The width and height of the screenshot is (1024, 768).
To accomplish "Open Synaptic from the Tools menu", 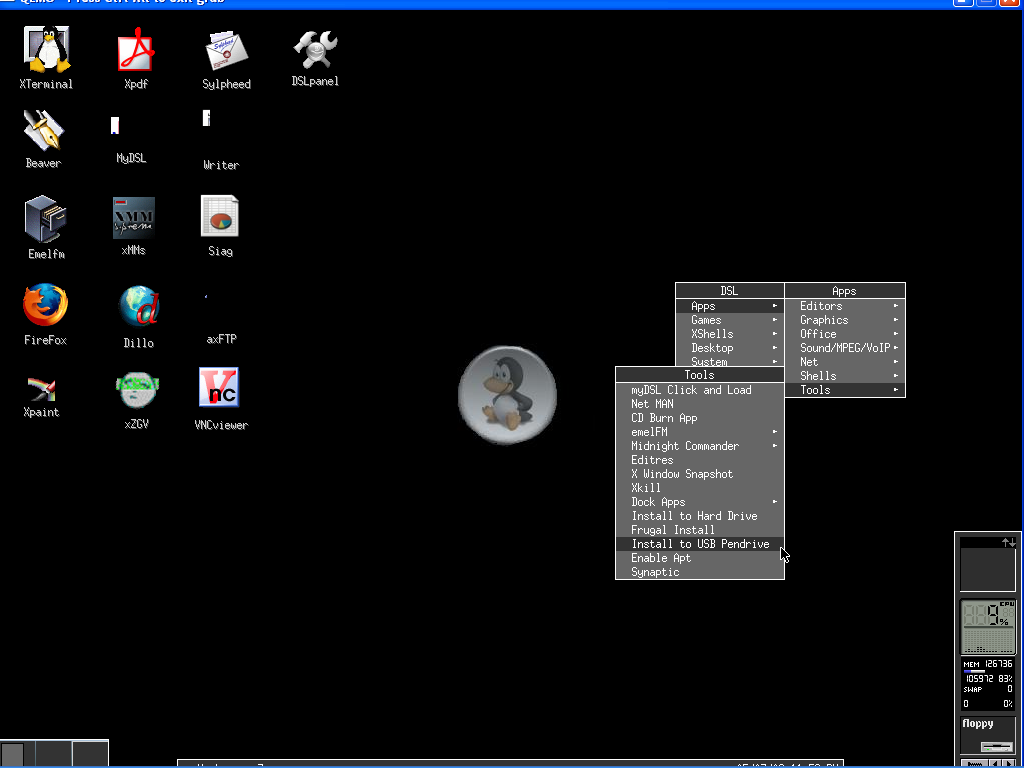I will 656,571.
